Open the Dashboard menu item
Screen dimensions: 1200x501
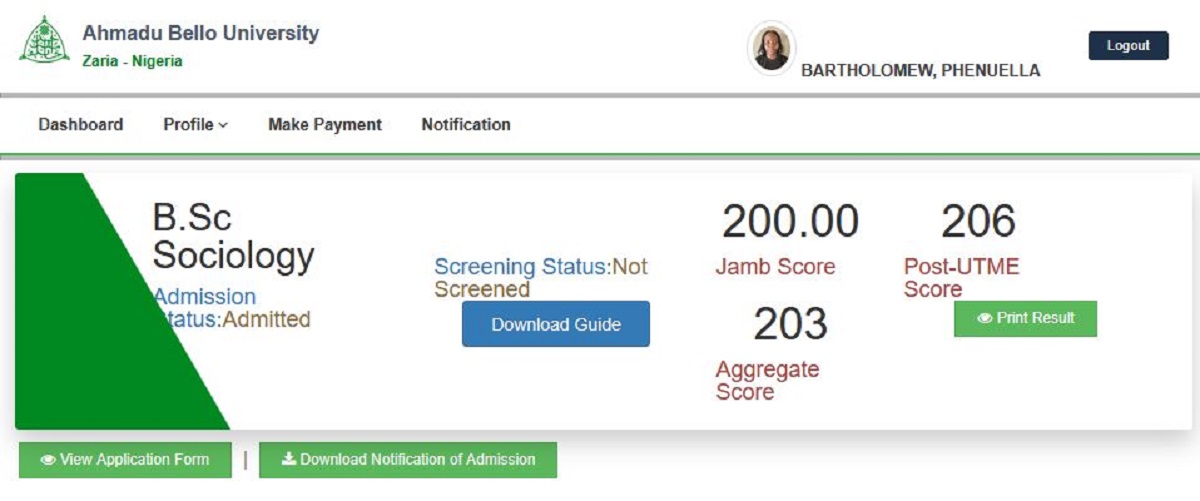click(81, 125)
